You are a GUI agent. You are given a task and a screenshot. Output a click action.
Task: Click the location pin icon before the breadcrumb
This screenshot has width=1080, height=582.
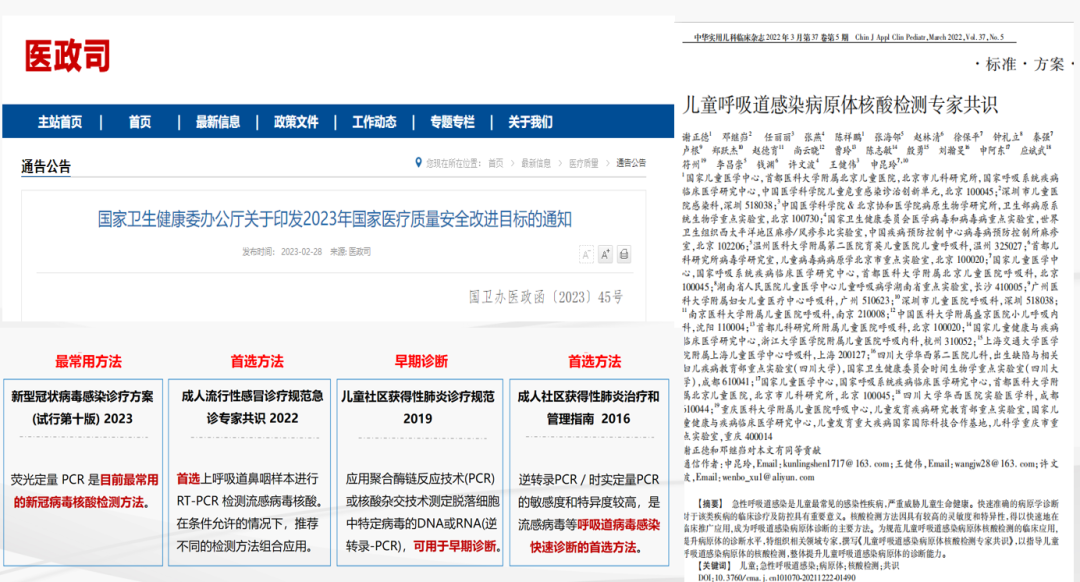click(x=418, y=163)
